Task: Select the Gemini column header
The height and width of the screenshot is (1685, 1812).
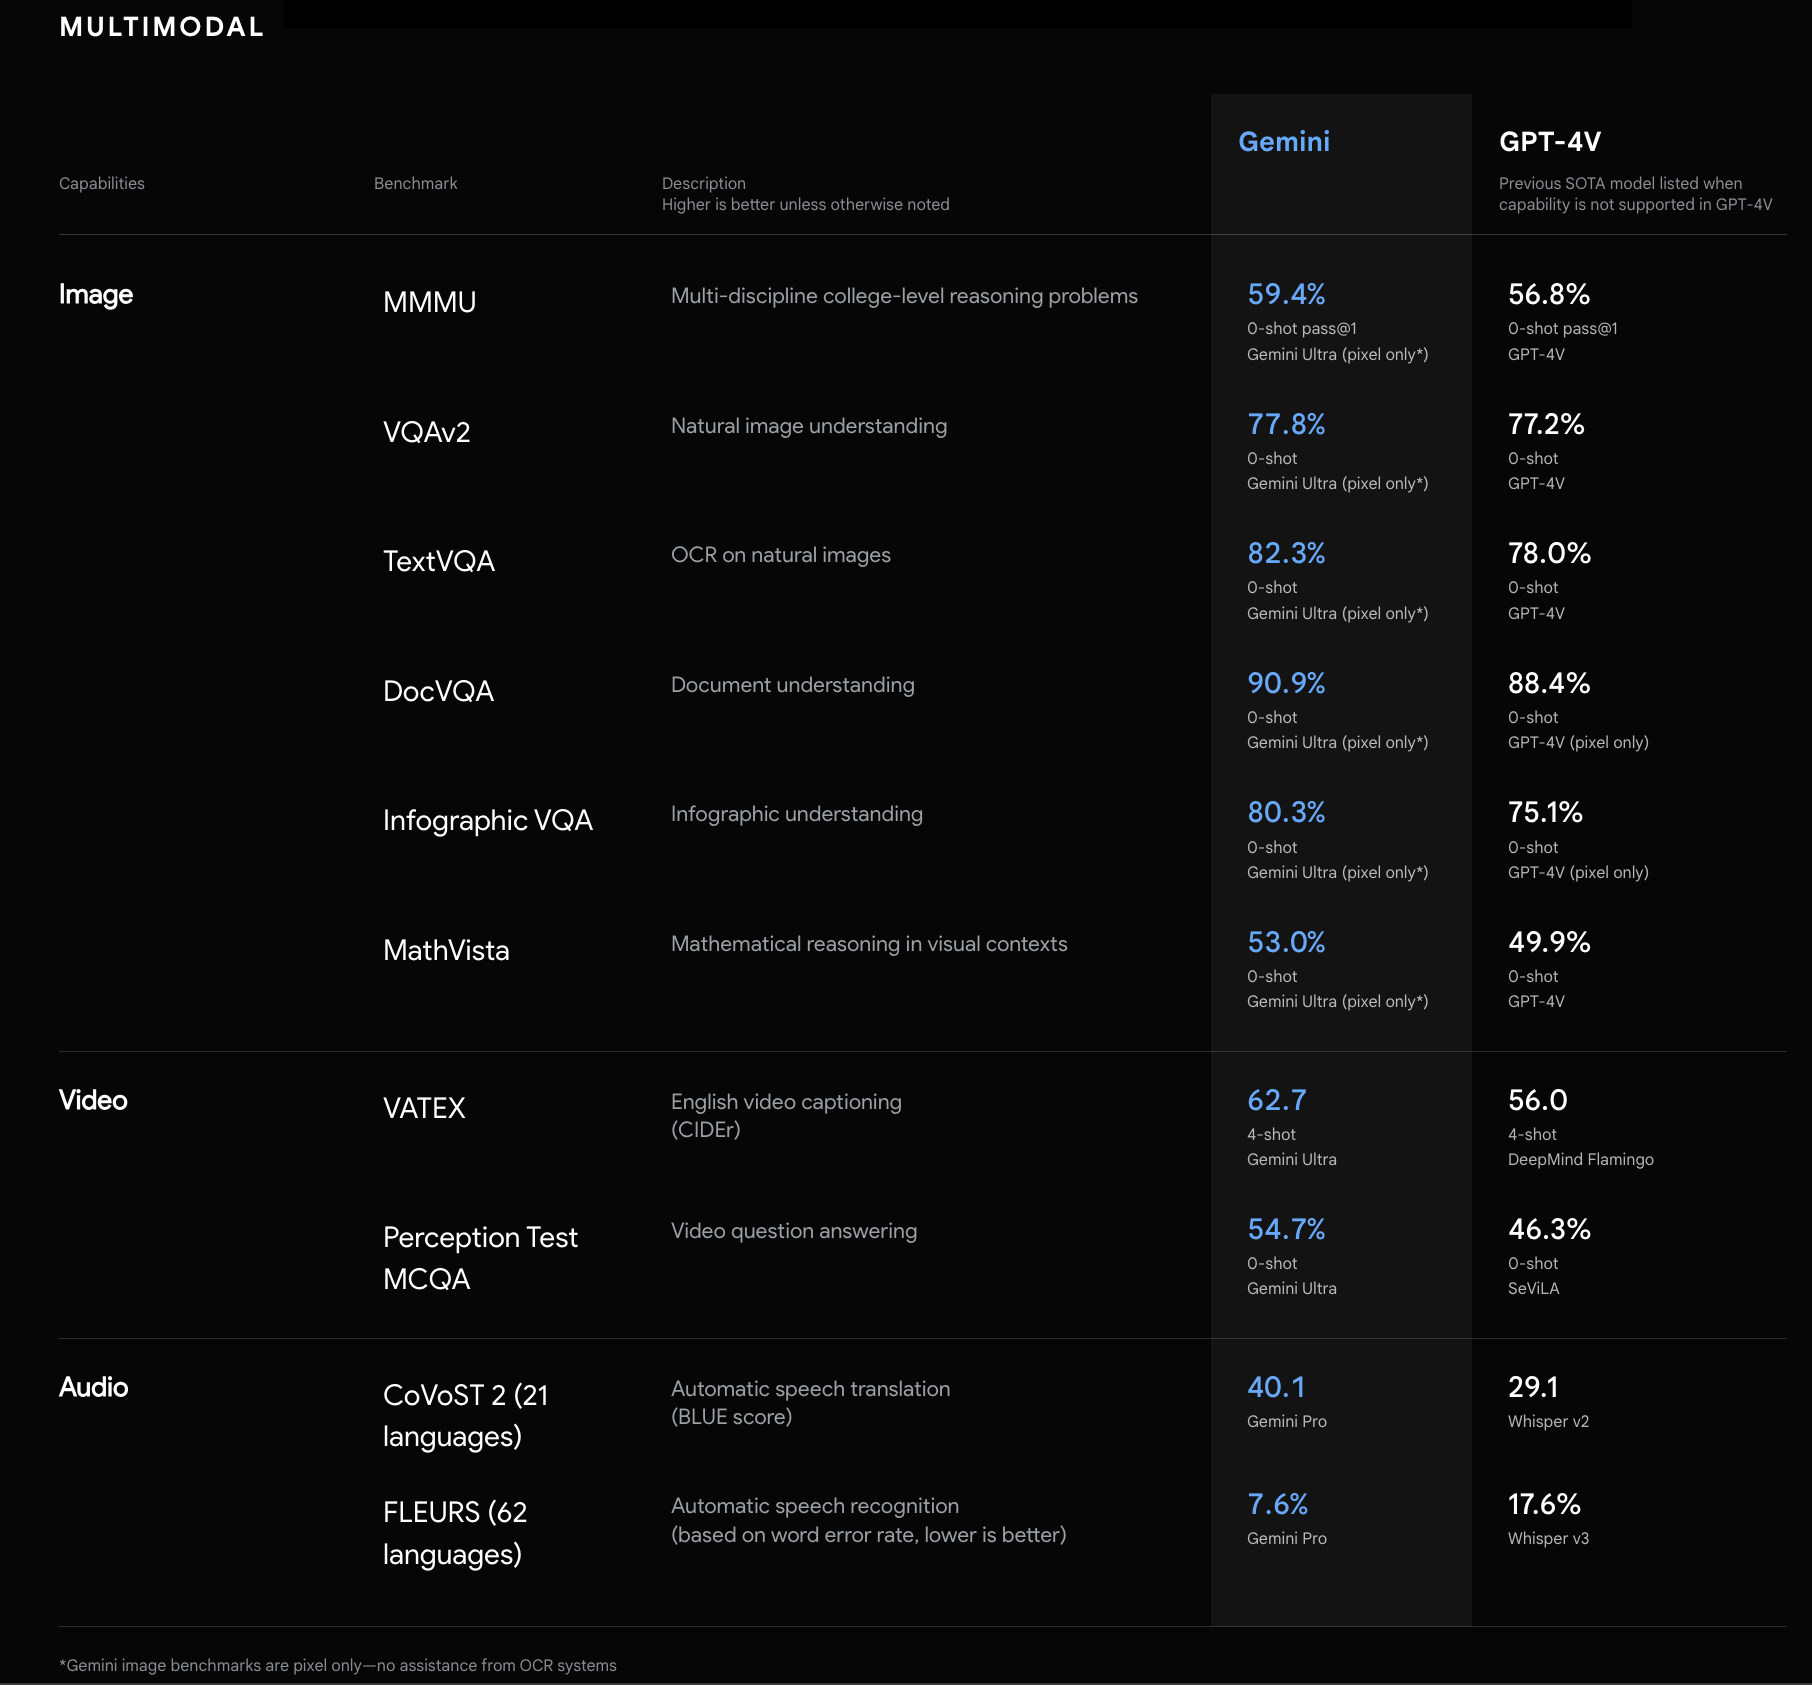Action: (x=1283, y=142)
